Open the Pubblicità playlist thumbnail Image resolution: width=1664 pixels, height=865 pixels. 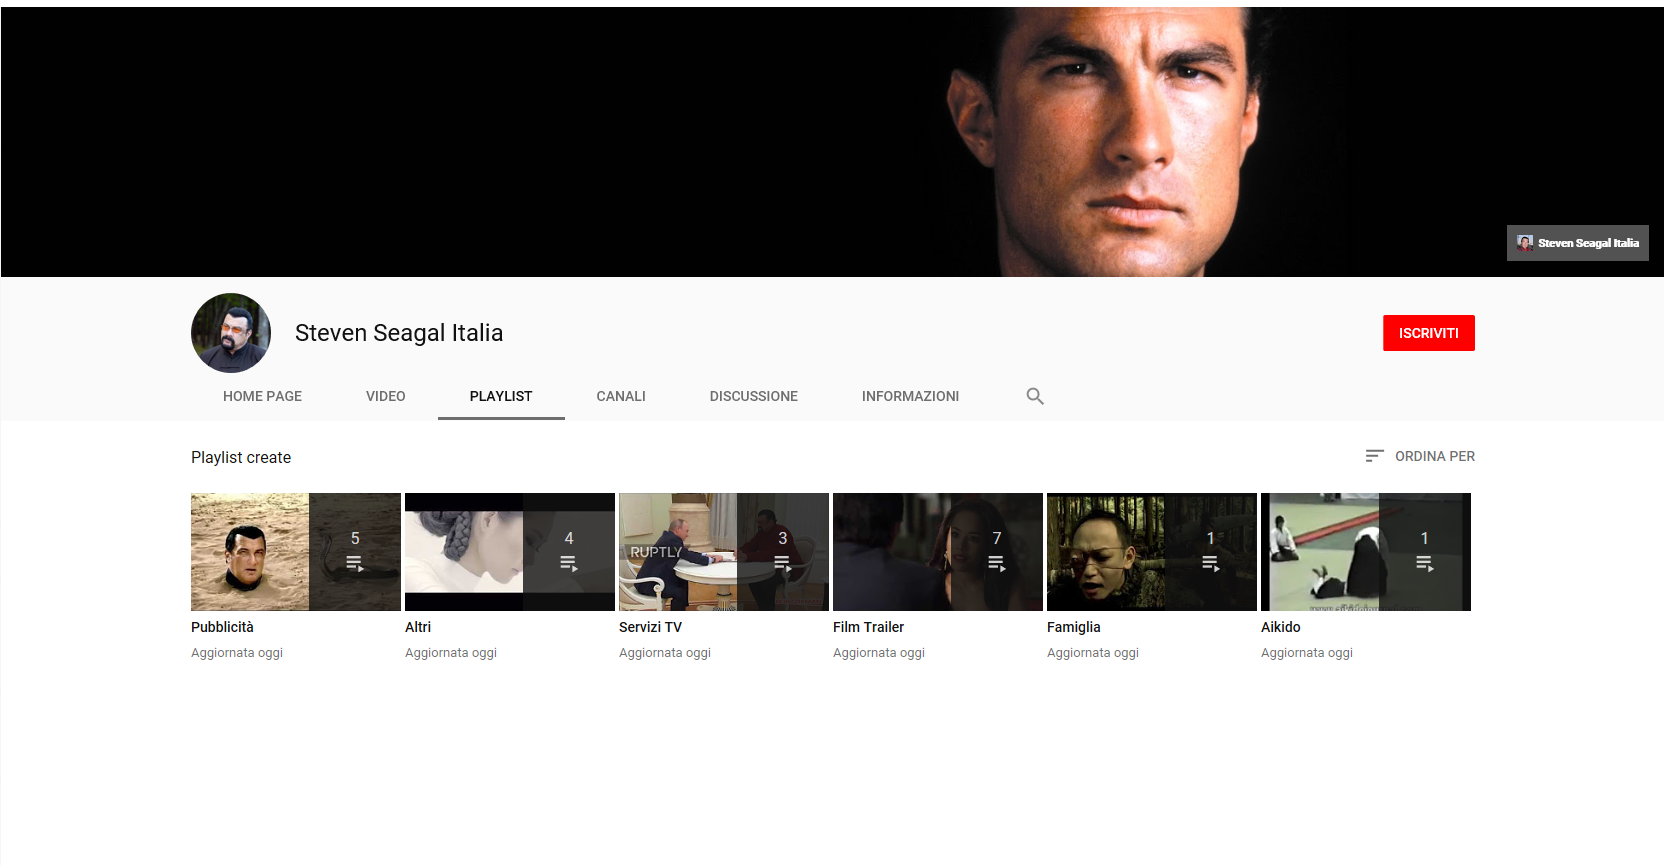pyautogui.click(x=296, y=552)
